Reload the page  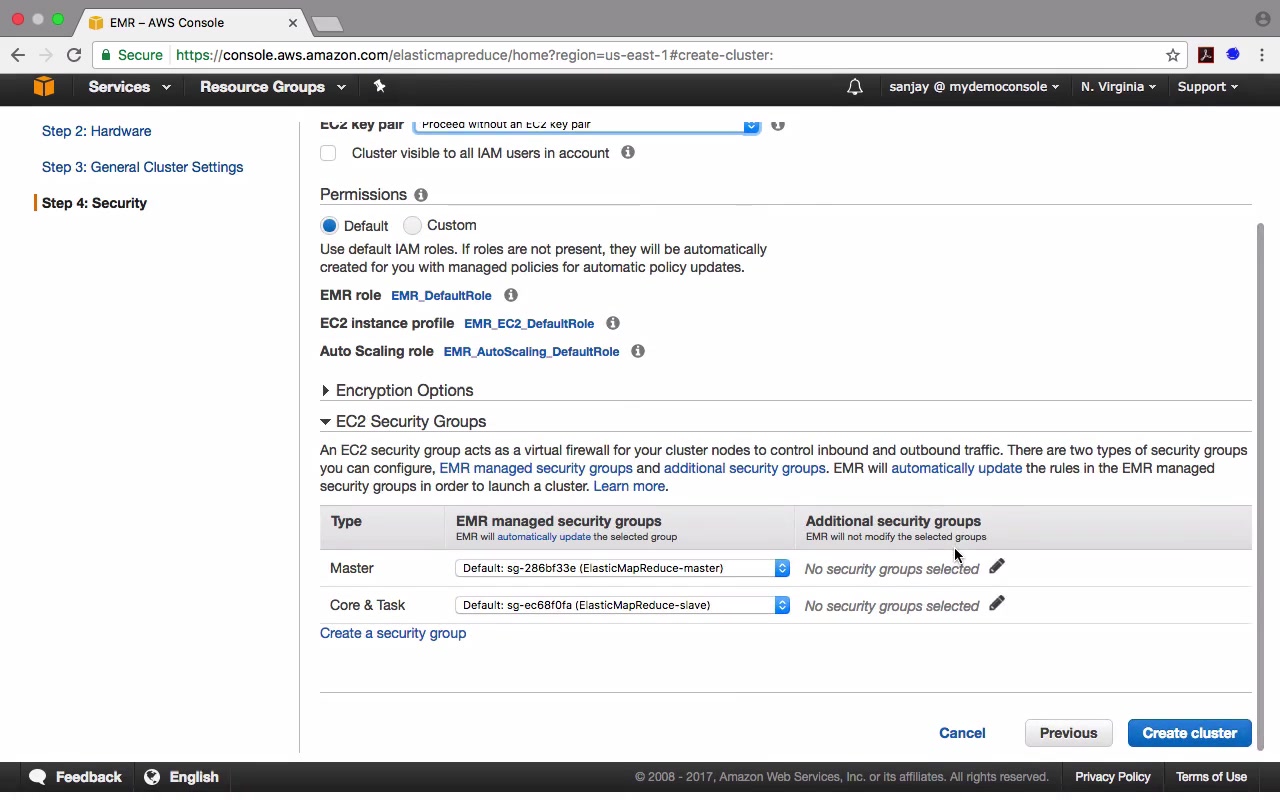point(74,55)
